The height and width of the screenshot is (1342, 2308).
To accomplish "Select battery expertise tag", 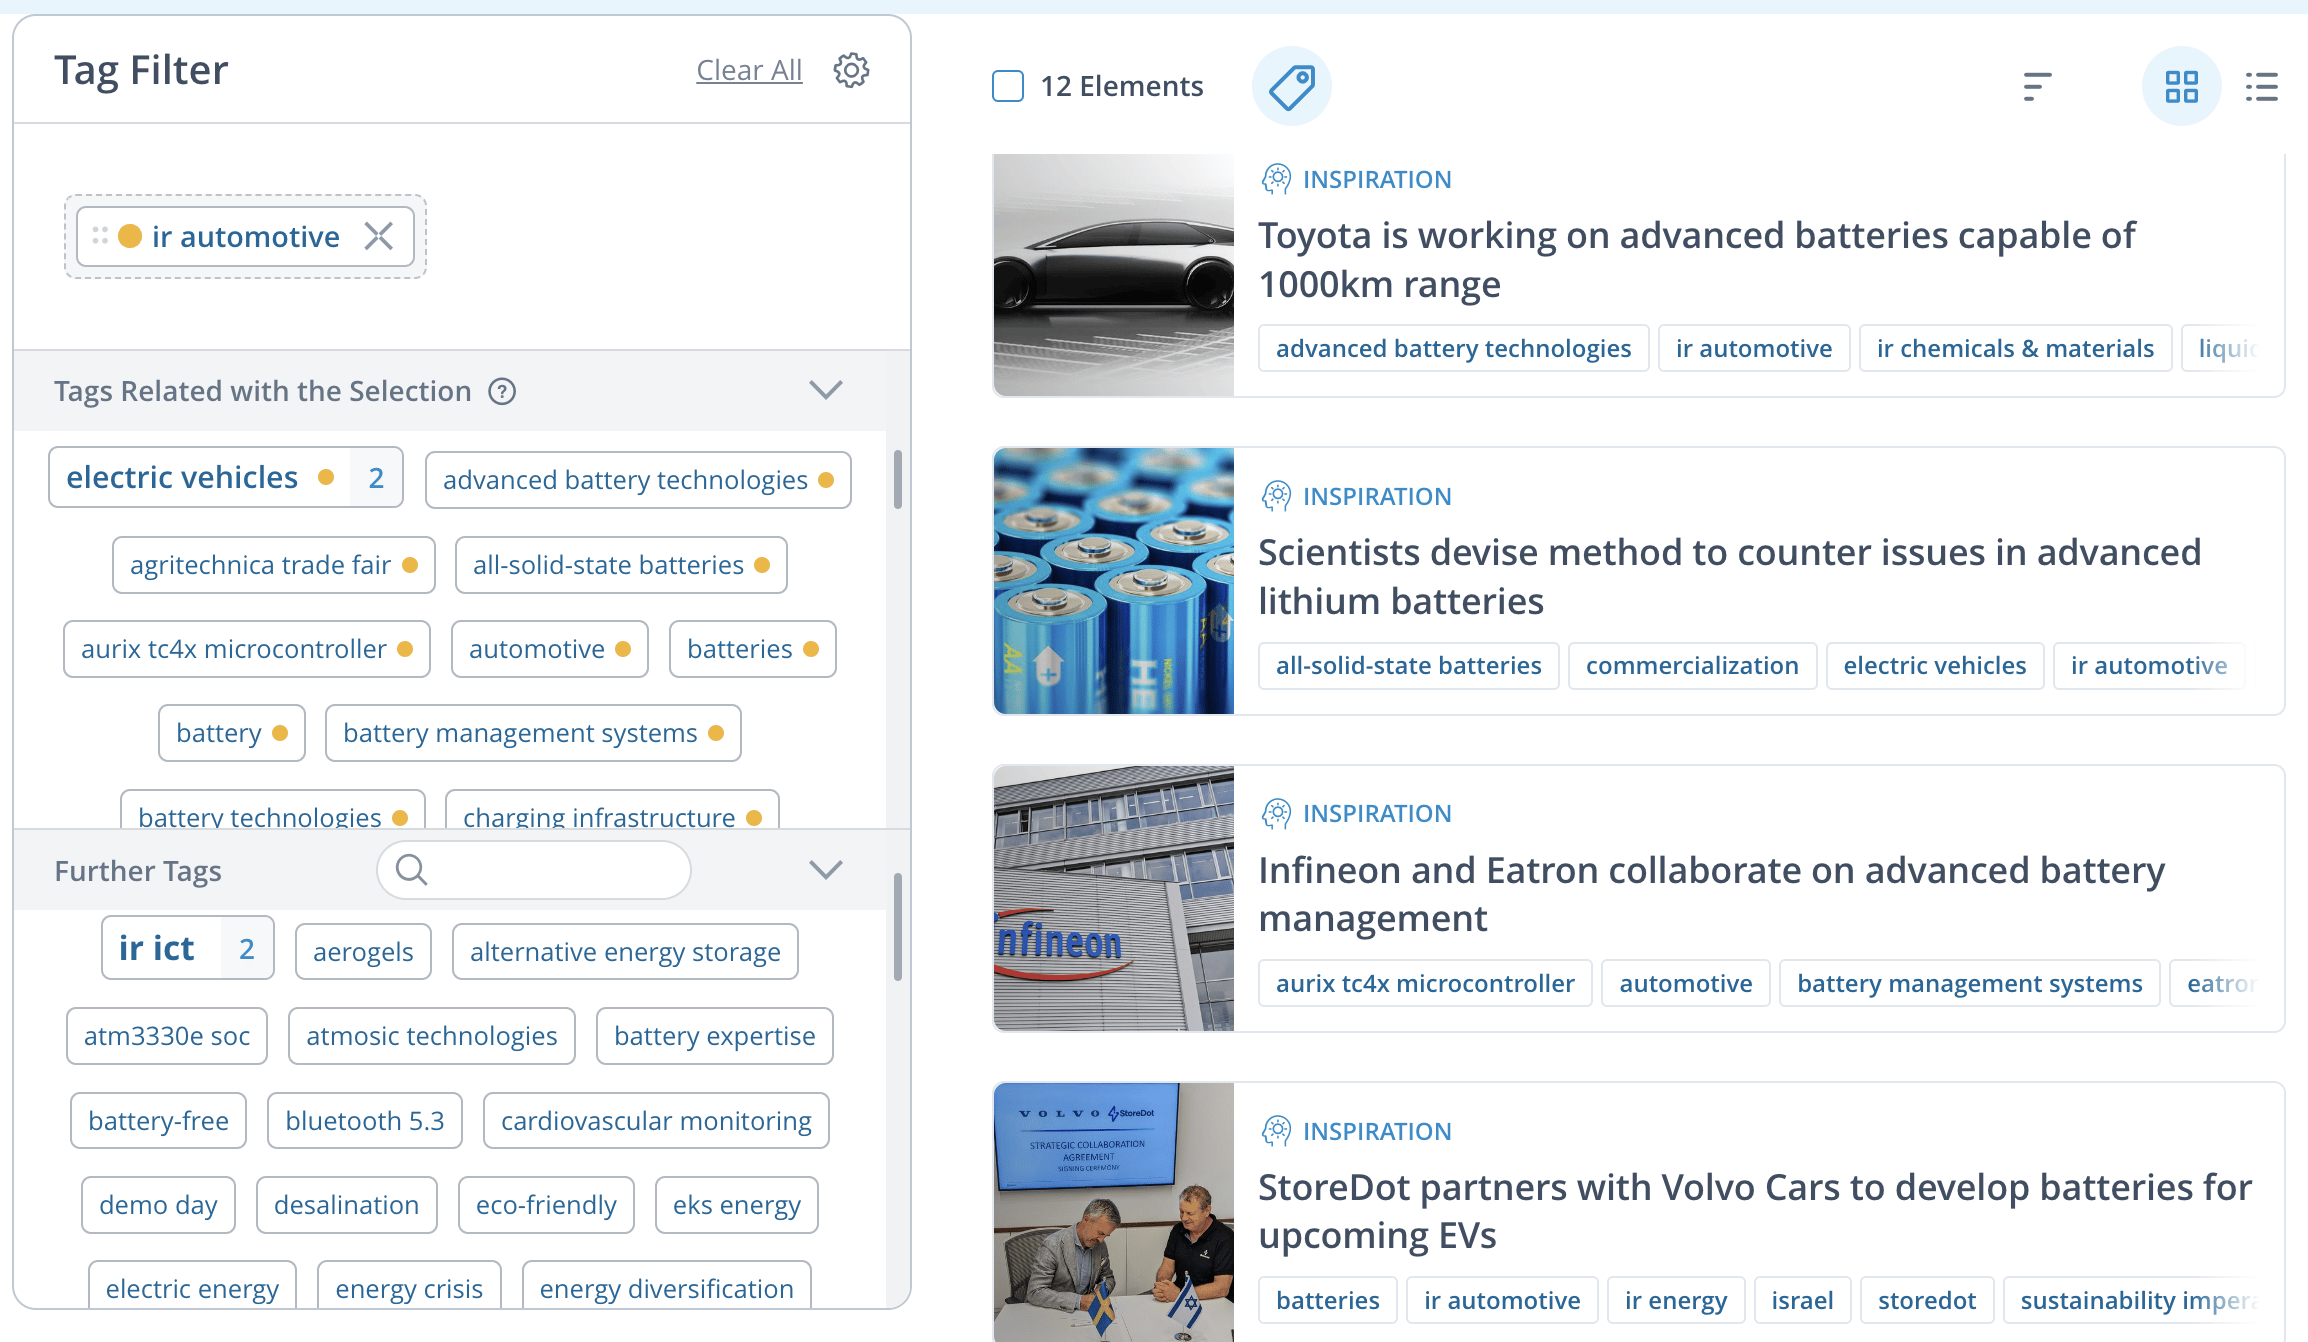I will 715,1036.
